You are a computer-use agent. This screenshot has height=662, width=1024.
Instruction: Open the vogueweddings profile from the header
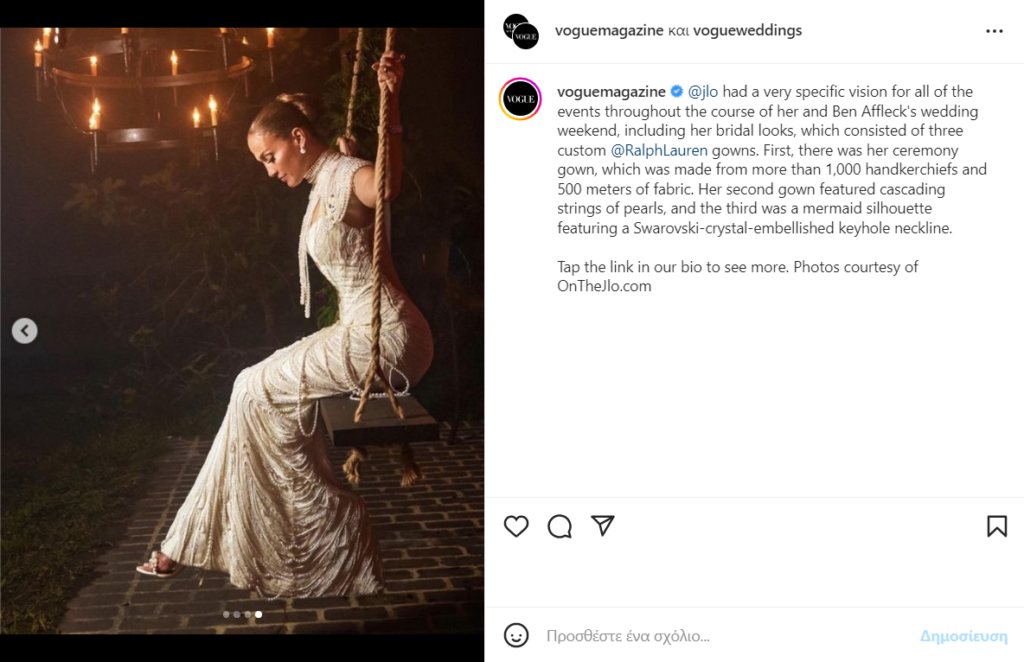(750, 30)
